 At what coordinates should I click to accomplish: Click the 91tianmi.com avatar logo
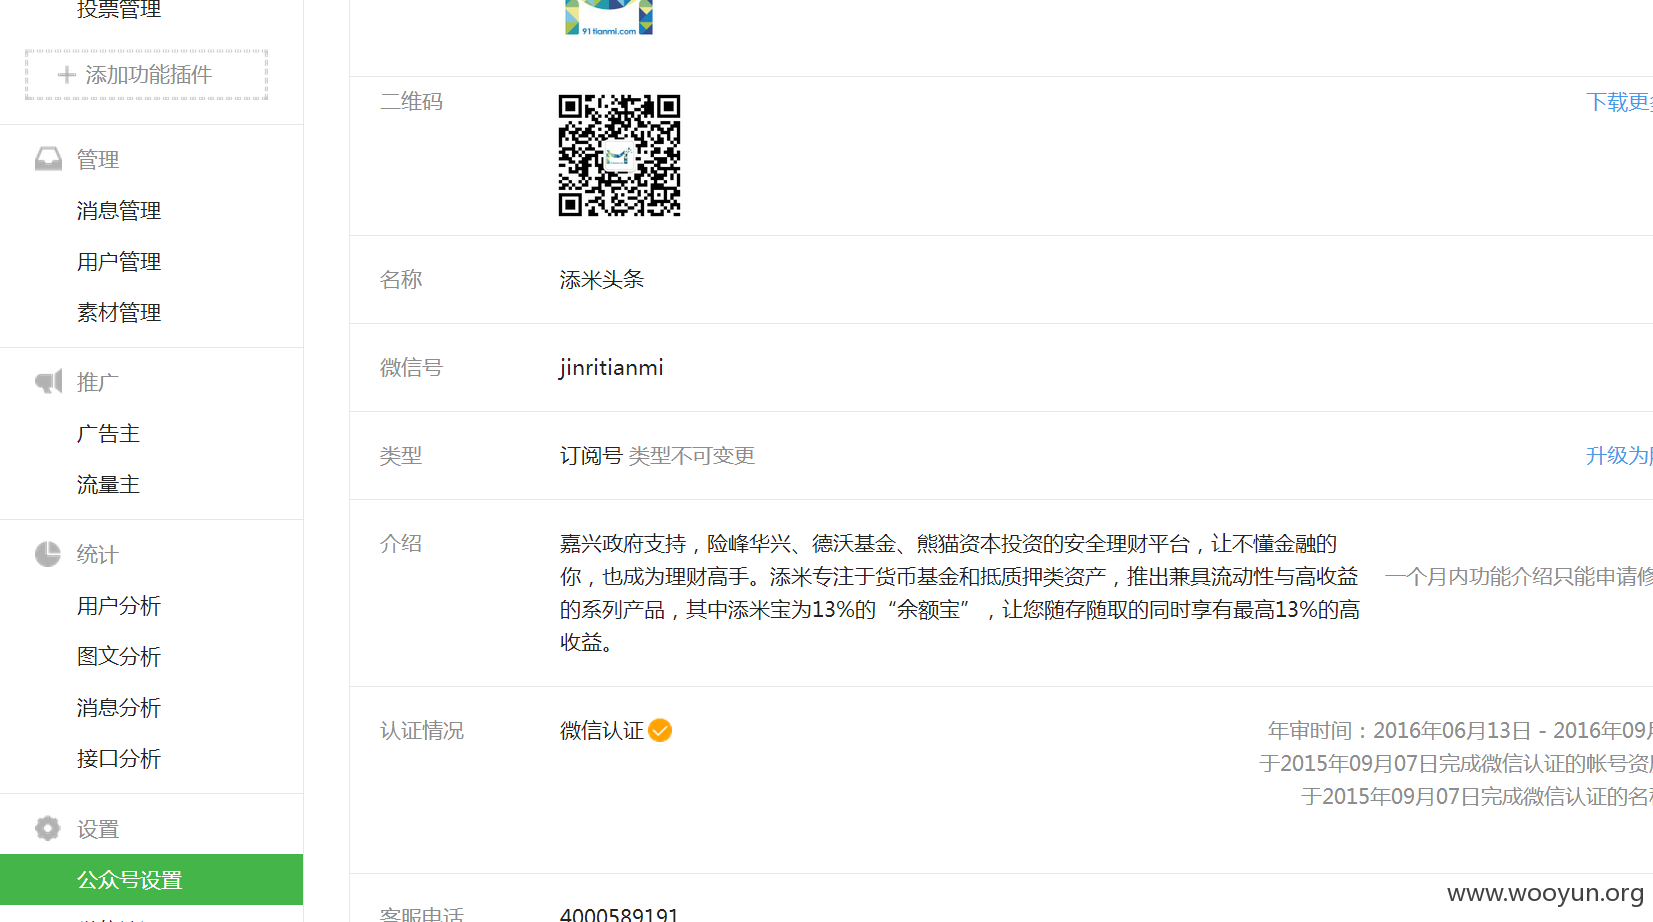pyautogui.click(x=609, y=18)
